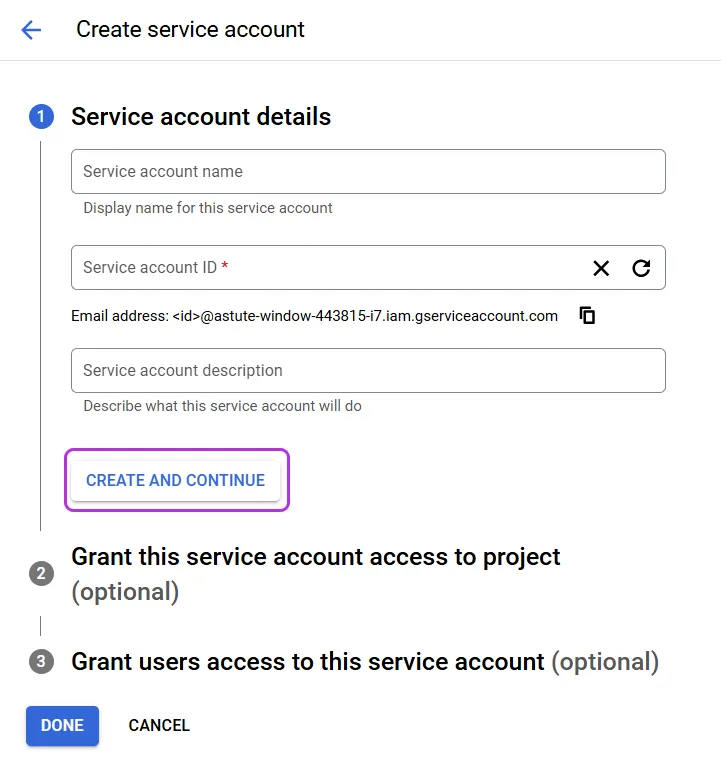
Task: Cancel the service account creation
Action: (x=159, y=726)
